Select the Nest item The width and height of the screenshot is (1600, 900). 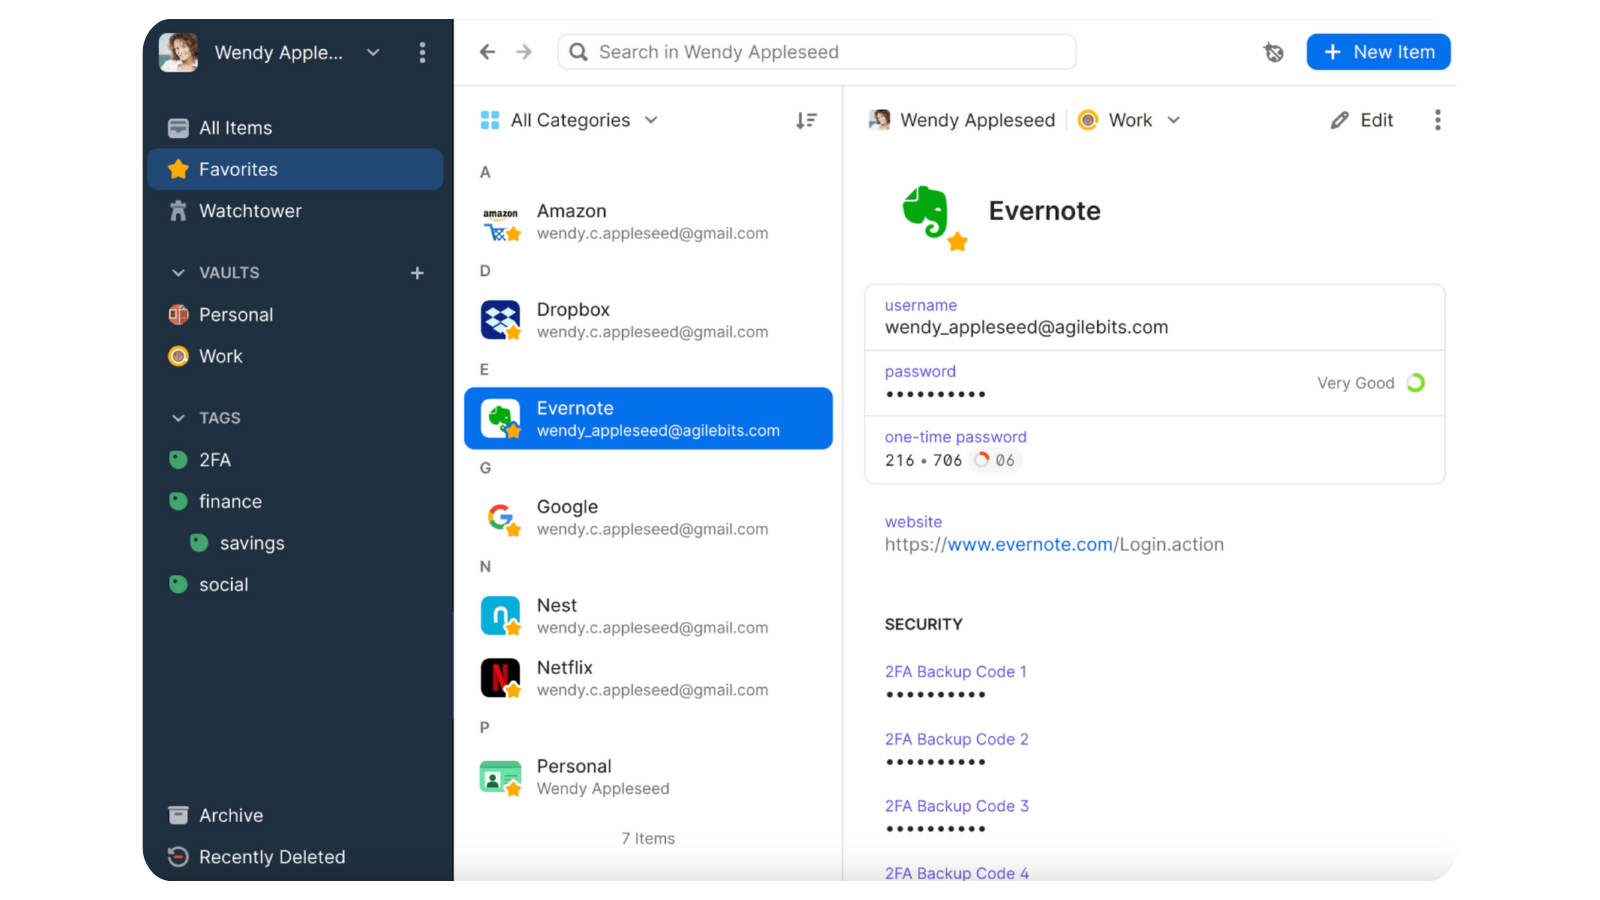(648, 616)
